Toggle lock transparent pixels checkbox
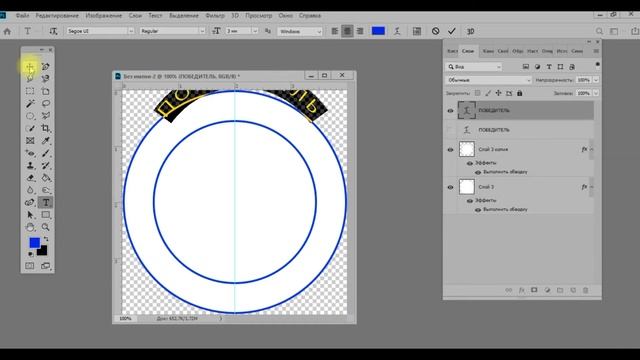The width and height of the screenshot is (640, 360). 478,93
